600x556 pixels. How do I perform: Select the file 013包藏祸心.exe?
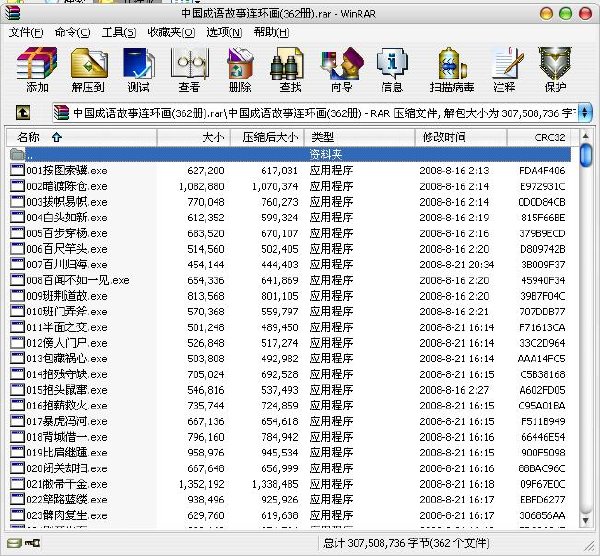(67, 359)
